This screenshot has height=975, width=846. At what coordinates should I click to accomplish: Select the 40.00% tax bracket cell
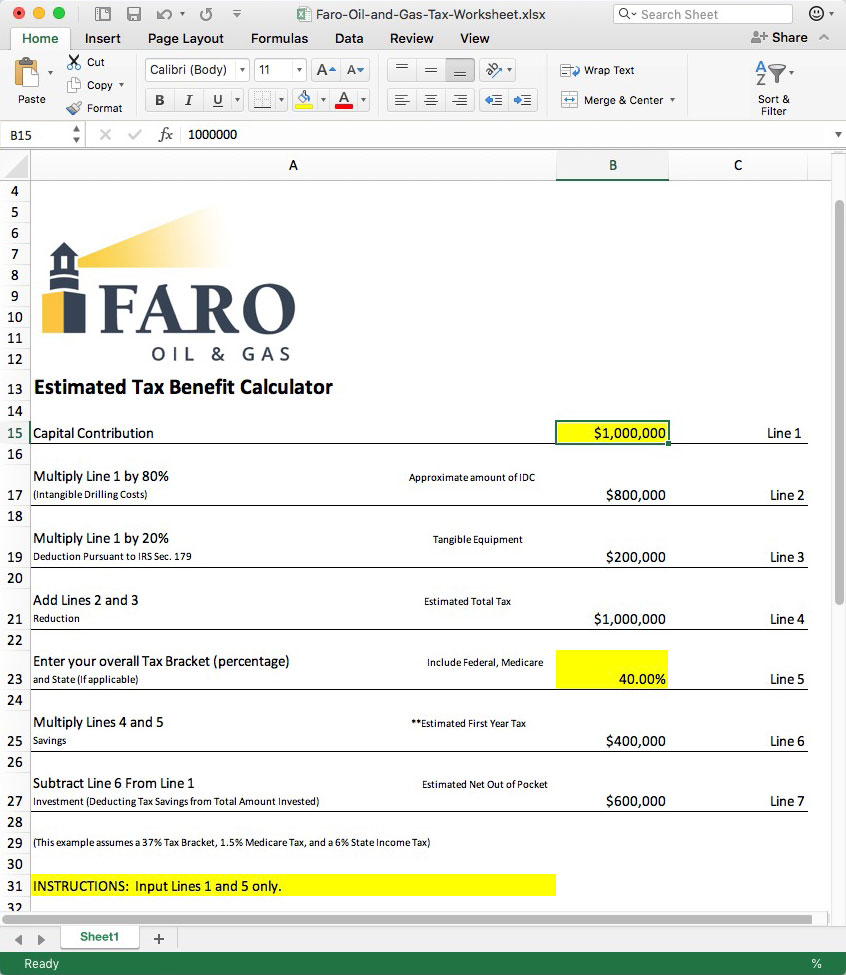click(612, 670)
